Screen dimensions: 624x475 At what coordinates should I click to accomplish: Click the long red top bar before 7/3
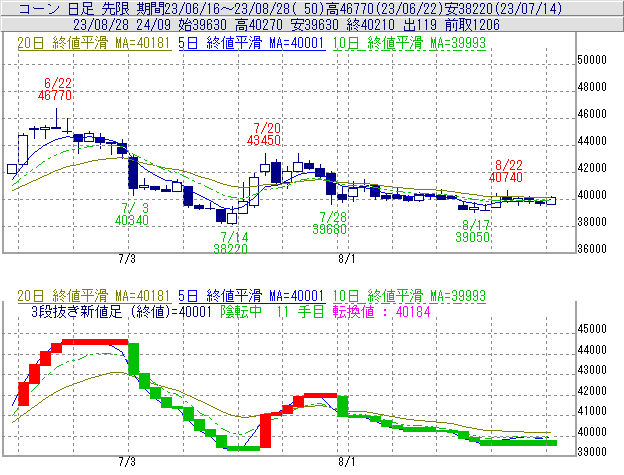point(95,342)
